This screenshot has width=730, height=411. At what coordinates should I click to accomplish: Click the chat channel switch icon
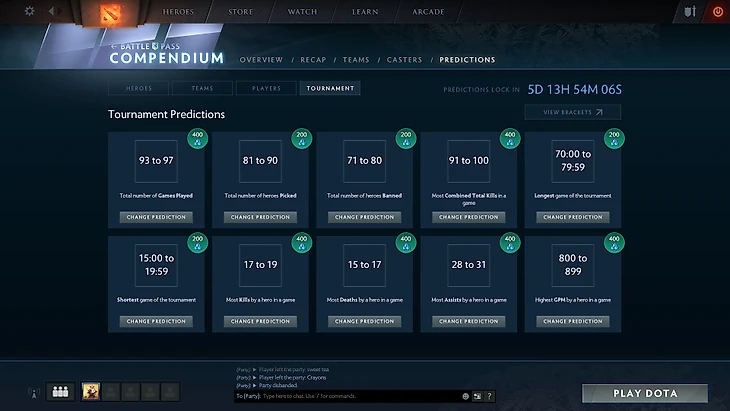click(477, 396)
